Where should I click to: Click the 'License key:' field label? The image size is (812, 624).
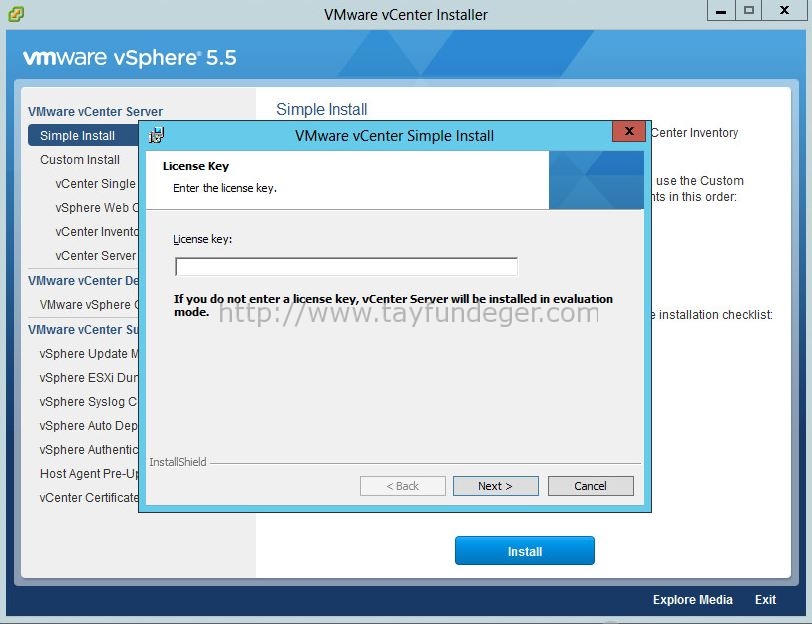coord(202,239)
